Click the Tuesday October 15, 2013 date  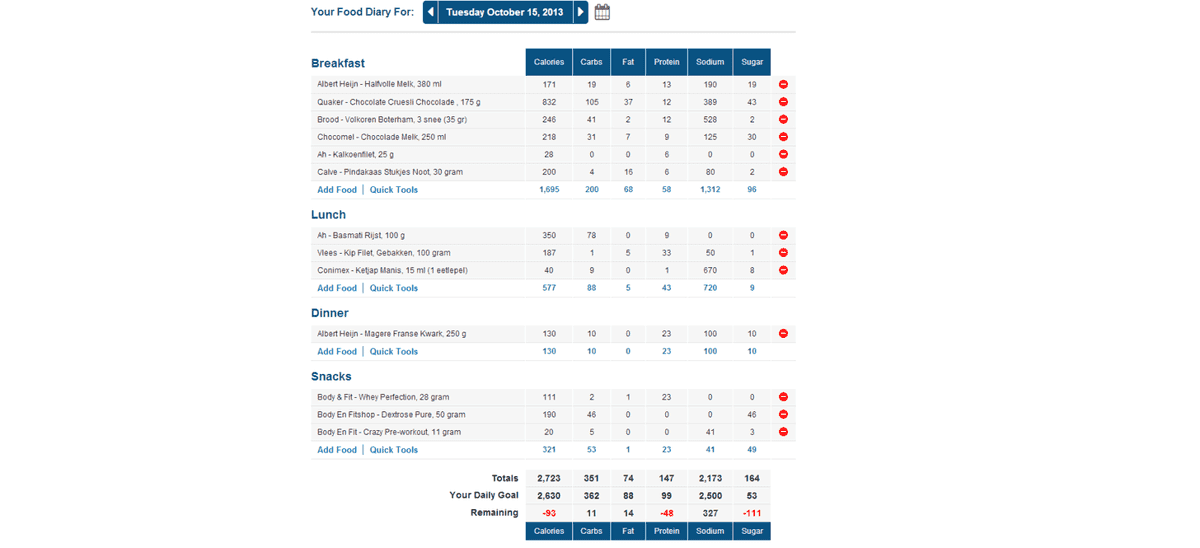[x=505, y=12]
